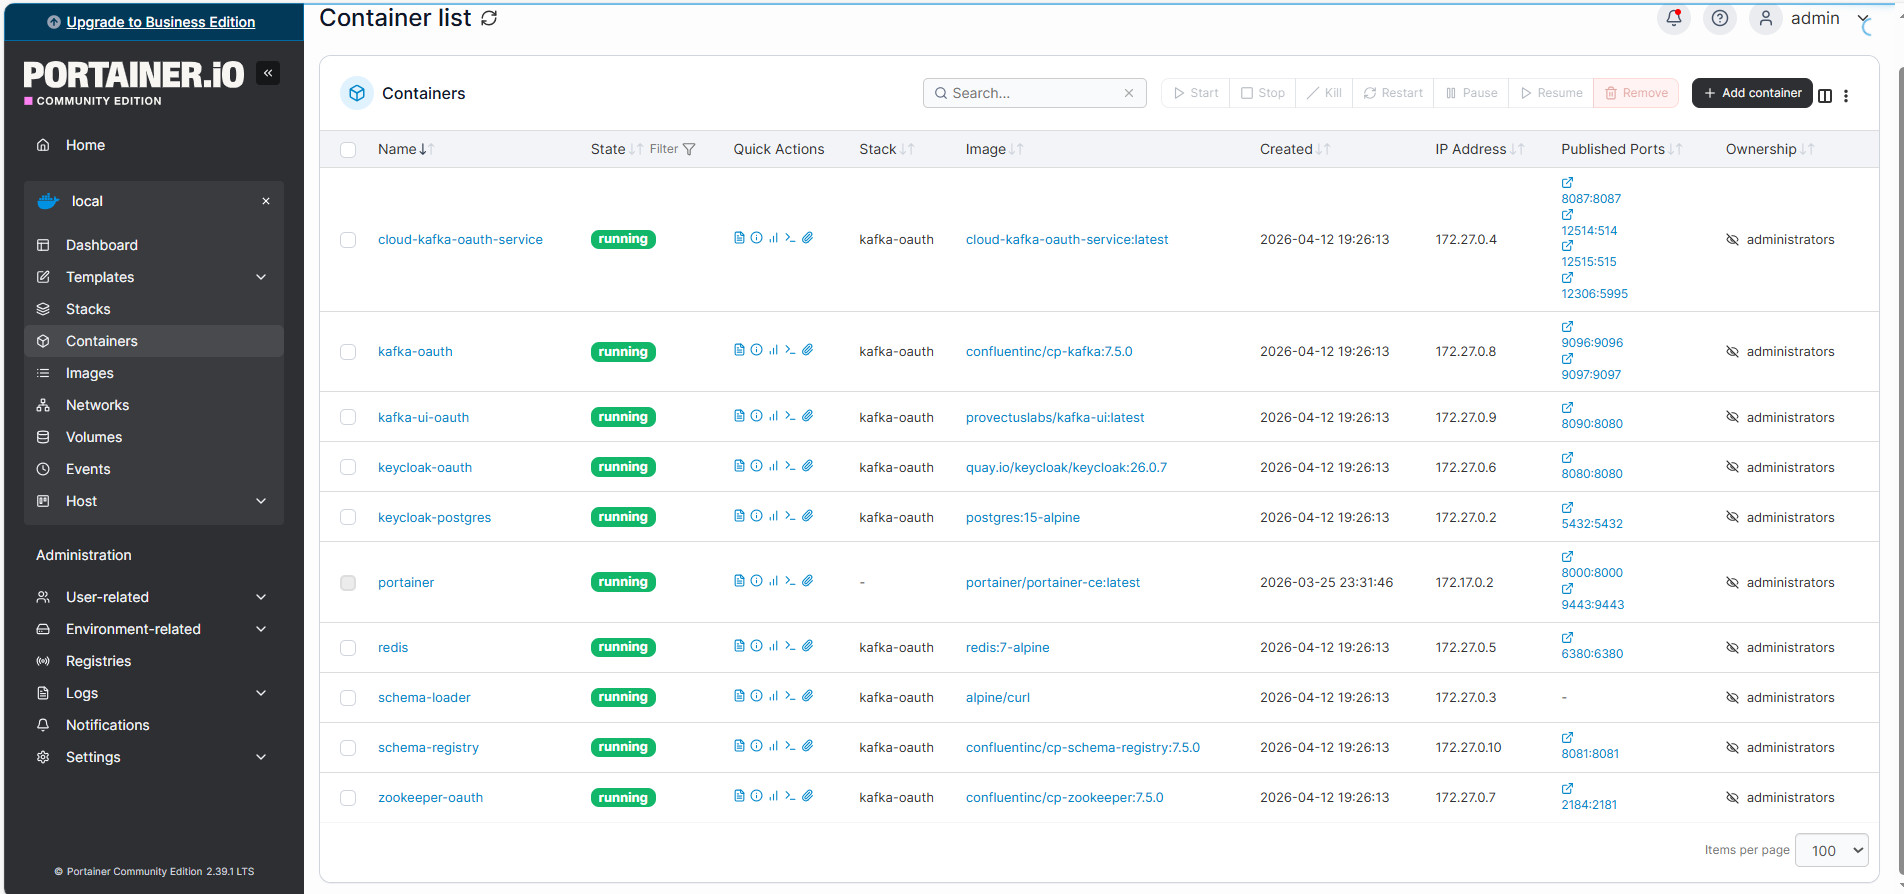
Task: Open the portainer/portainer-ce:latest image link
Action: pos(1052,582)
